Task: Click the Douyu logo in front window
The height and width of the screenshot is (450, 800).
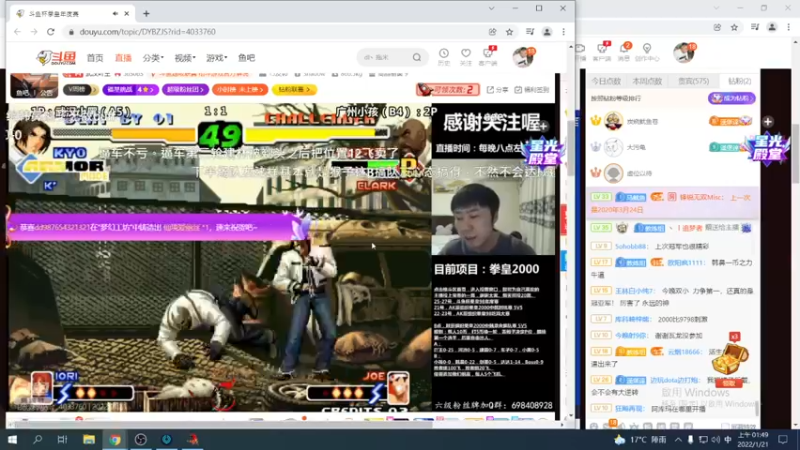Action: point(57,58)
